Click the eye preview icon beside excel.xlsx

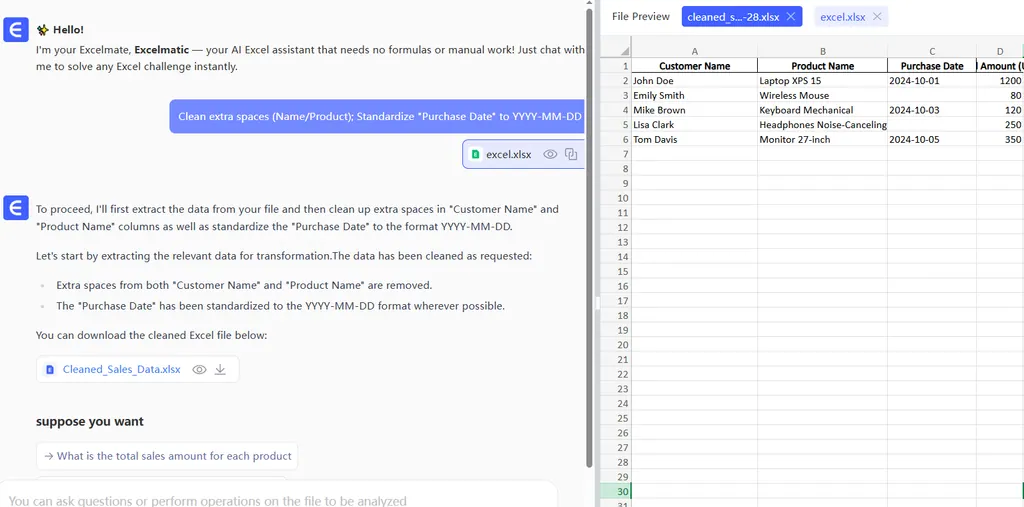pyautogui.click(x=550, y=154)
